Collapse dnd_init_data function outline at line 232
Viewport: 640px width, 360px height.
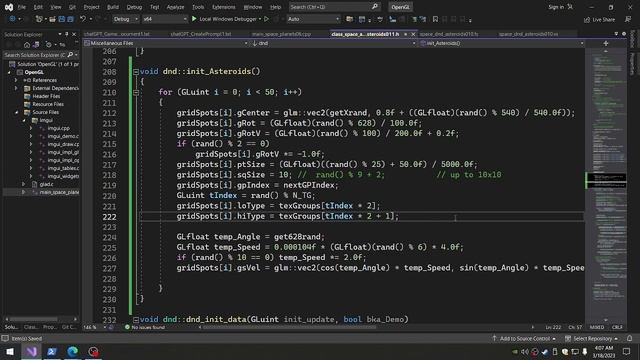point(136,320)
